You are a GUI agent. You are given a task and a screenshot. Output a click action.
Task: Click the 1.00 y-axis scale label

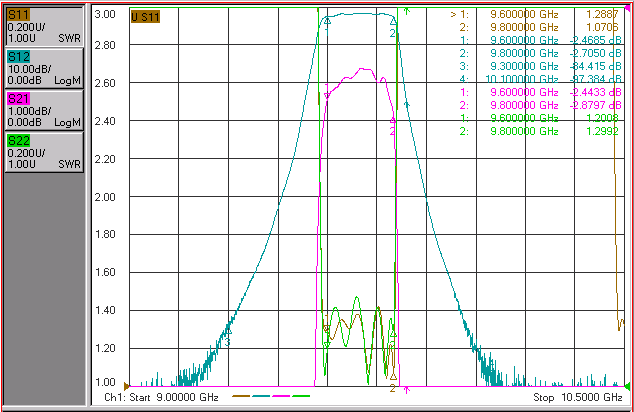105,382
